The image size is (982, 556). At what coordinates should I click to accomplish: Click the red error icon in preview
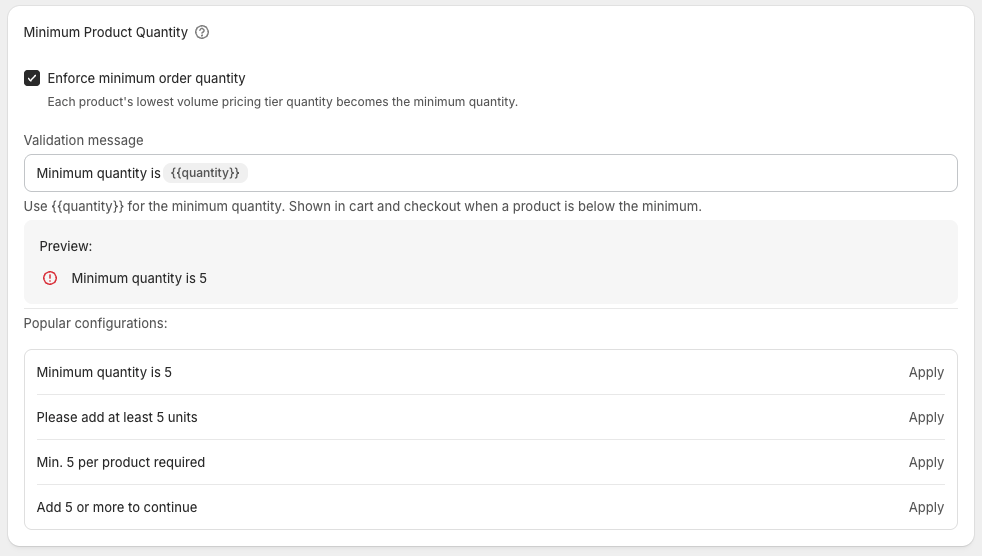coord(50,278)
